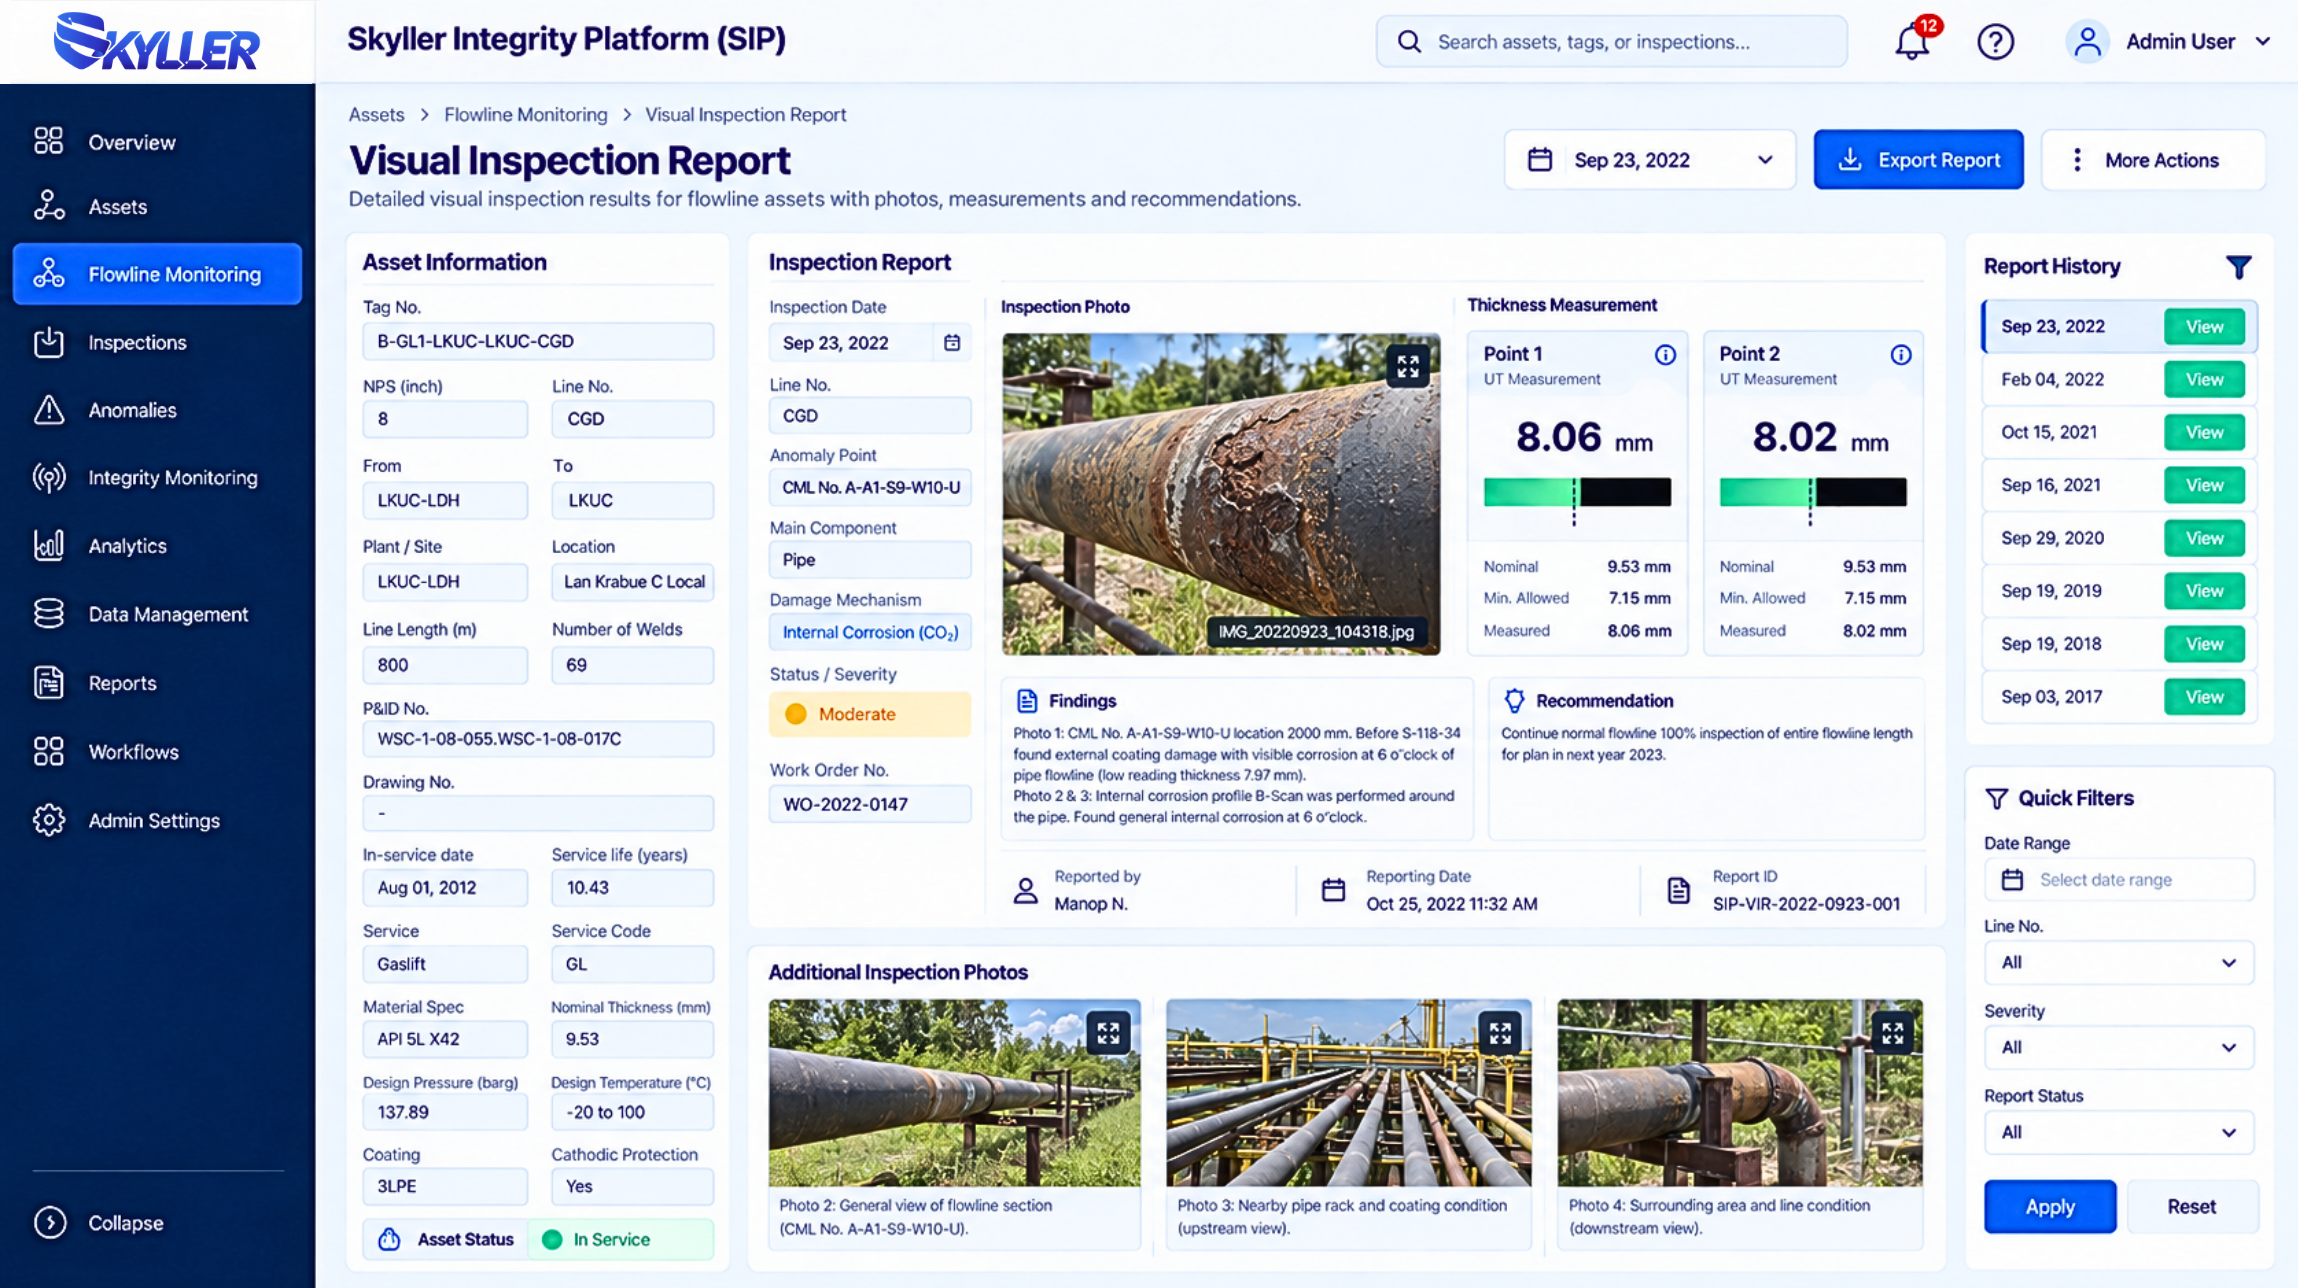Expand Photo 4 surrounding area fullscreen

click(x=1892, y=1032)
